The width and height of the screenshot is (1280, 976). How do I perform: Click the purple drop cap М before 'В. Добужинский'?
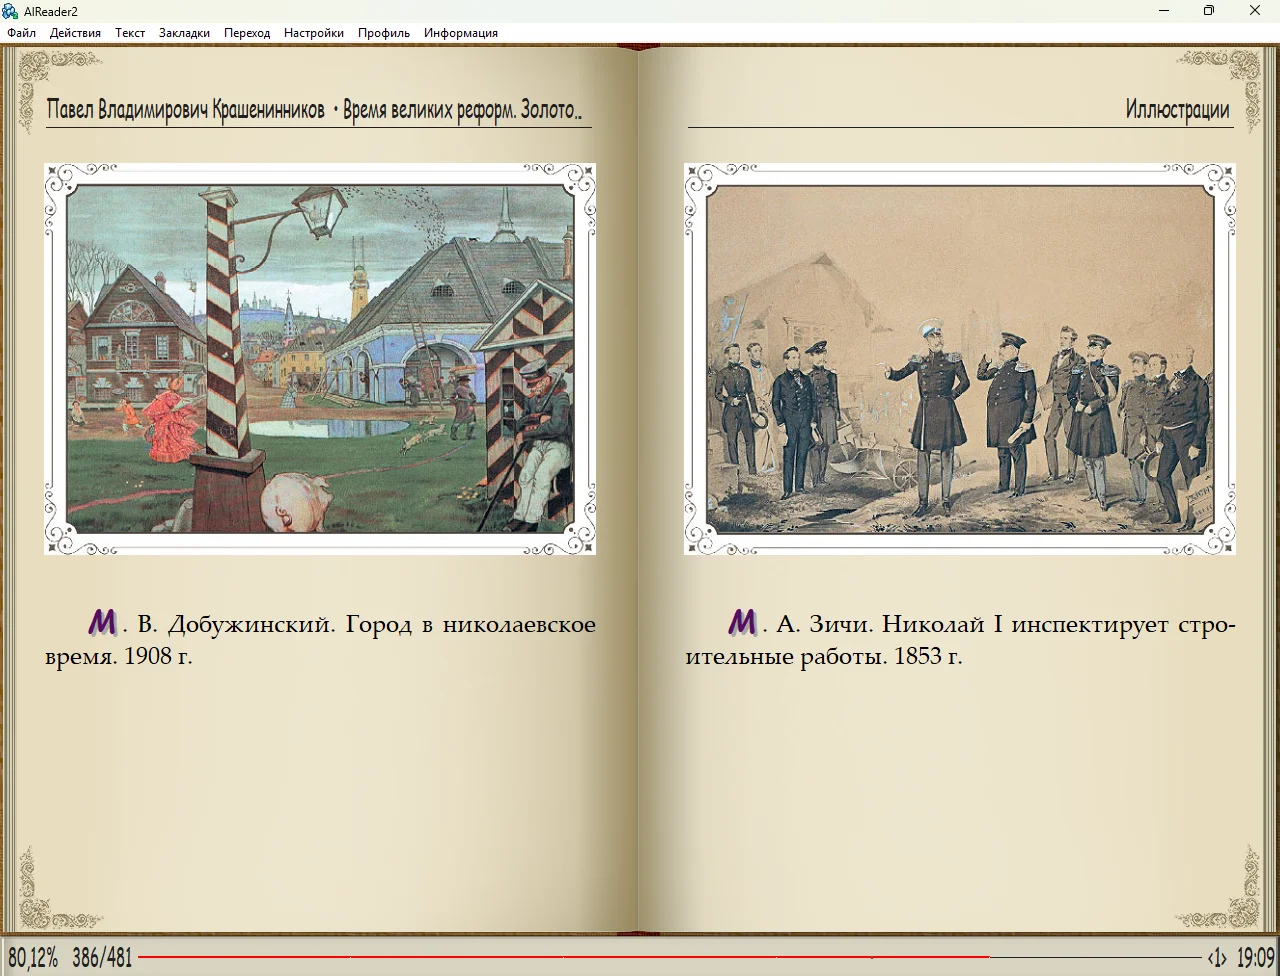[x=103, y=622]
